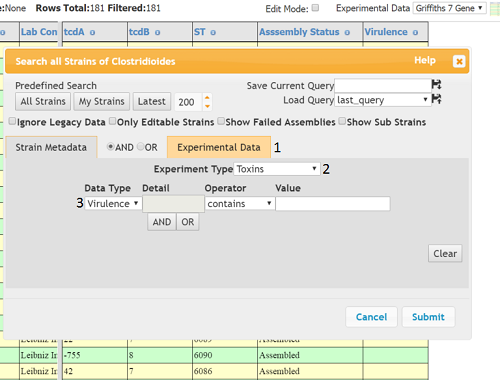Click sort icon beside Asssembly Status column

tap(347, 33)
